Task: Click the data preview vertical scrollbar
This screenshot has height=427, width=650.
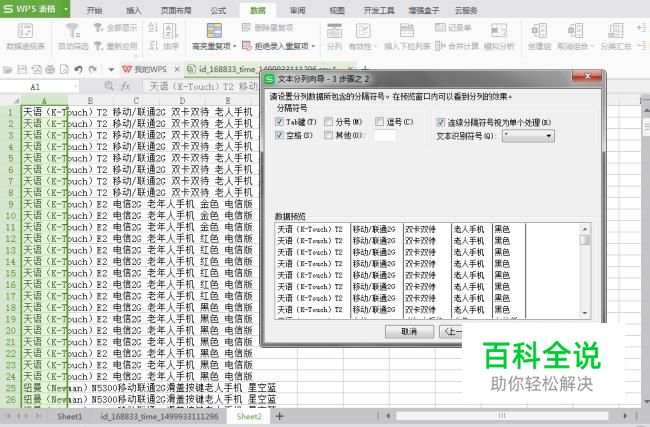Action: click(585, 271)
